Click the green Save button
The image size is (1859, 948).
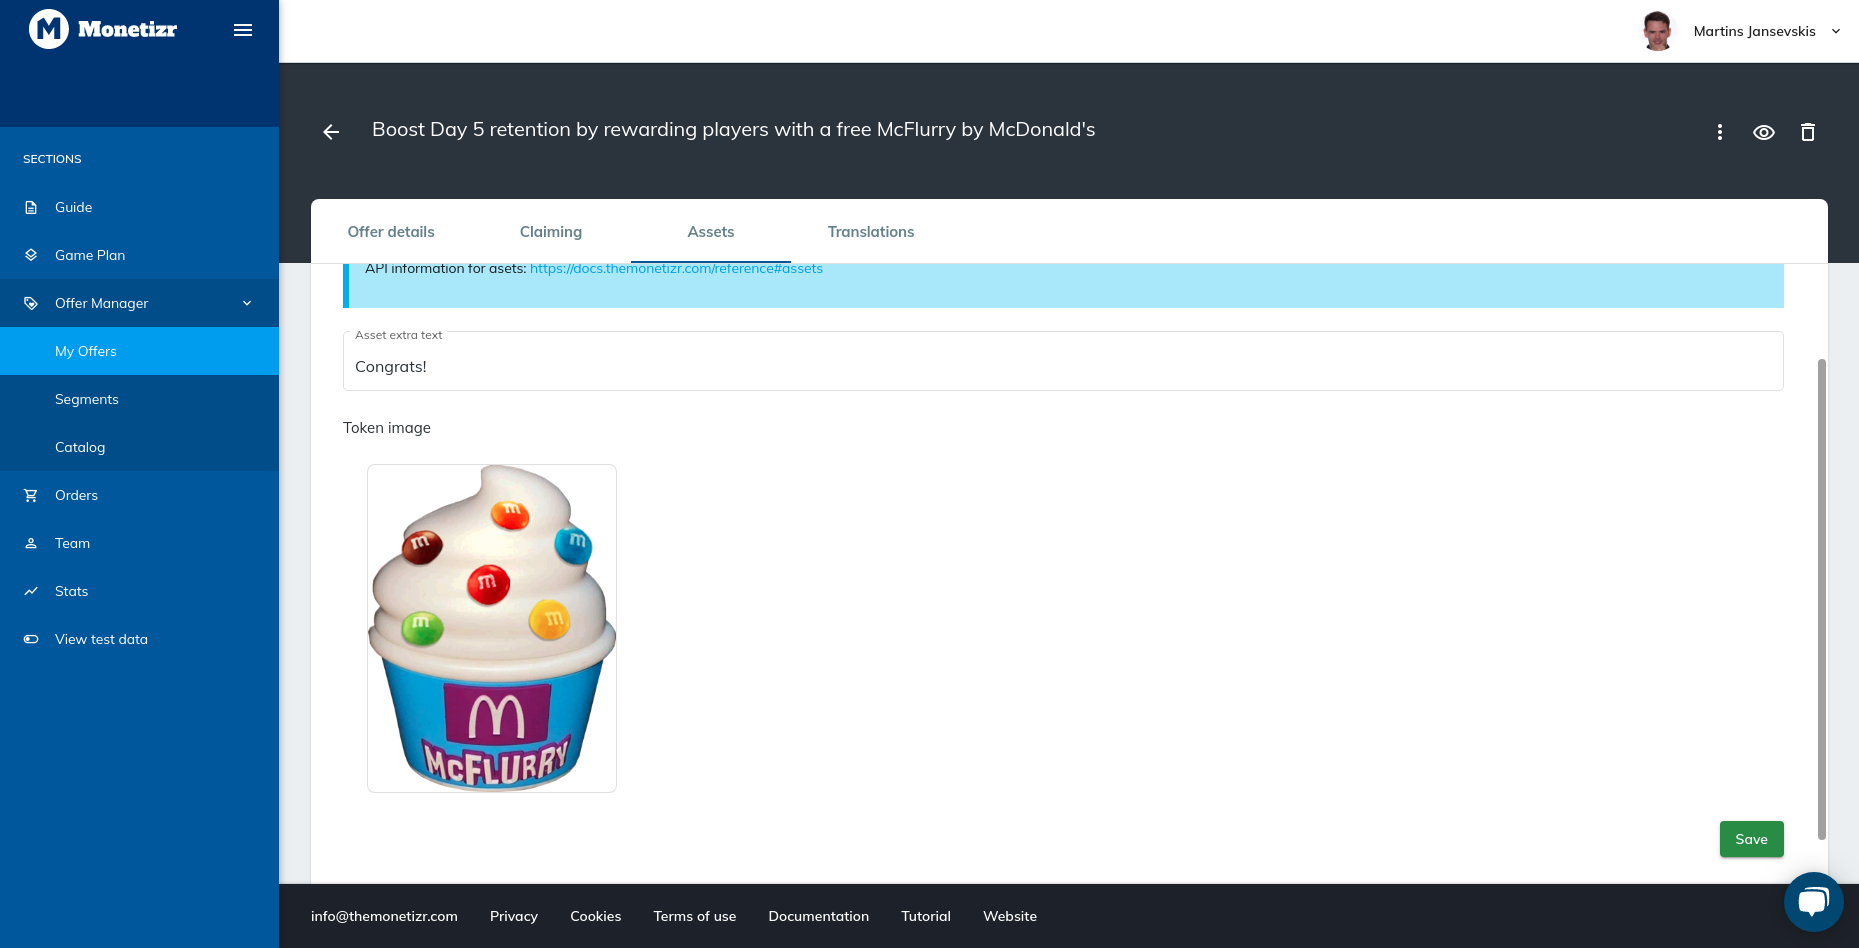click(x=1751, y=839)
